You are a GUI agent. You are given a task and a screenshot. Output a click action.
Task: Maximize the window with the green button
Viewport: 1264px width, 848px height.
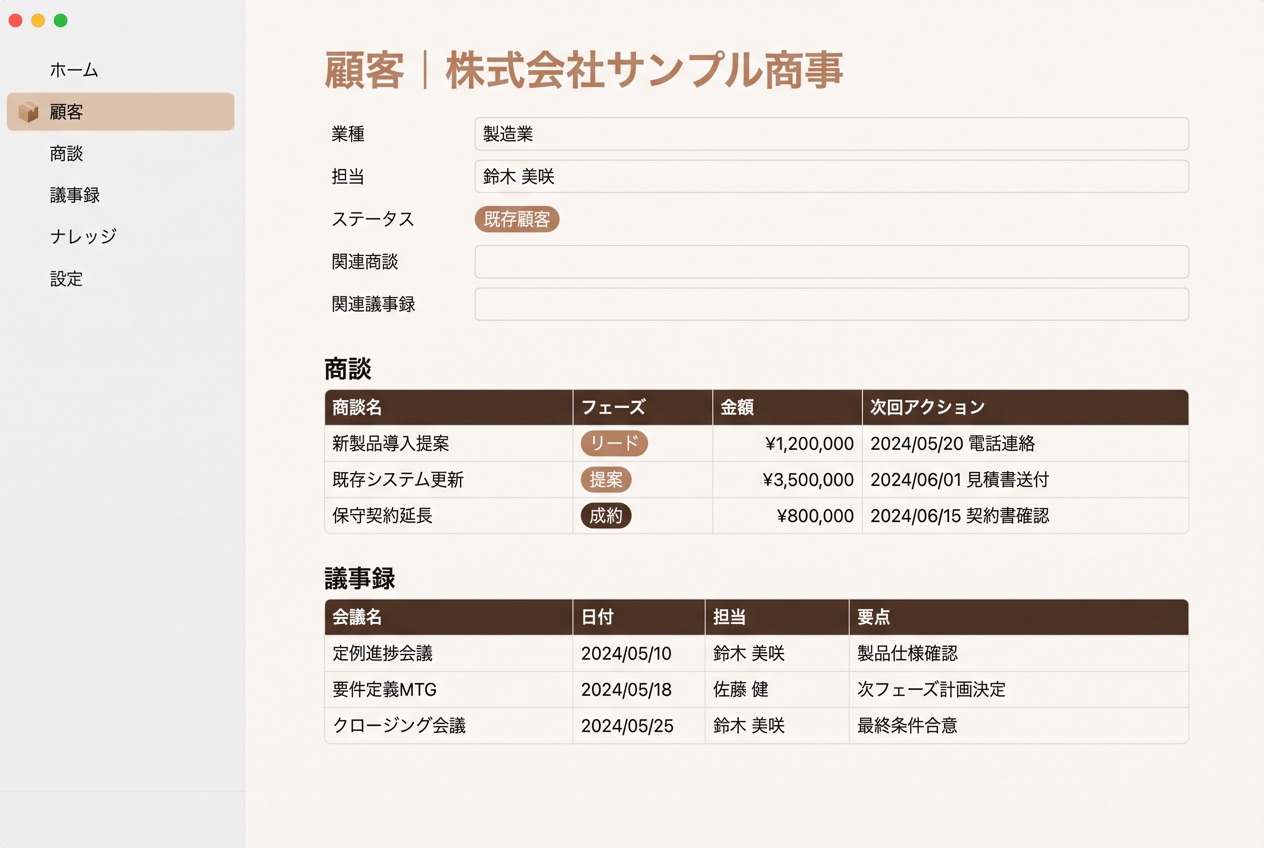click(x=60, y=20)
